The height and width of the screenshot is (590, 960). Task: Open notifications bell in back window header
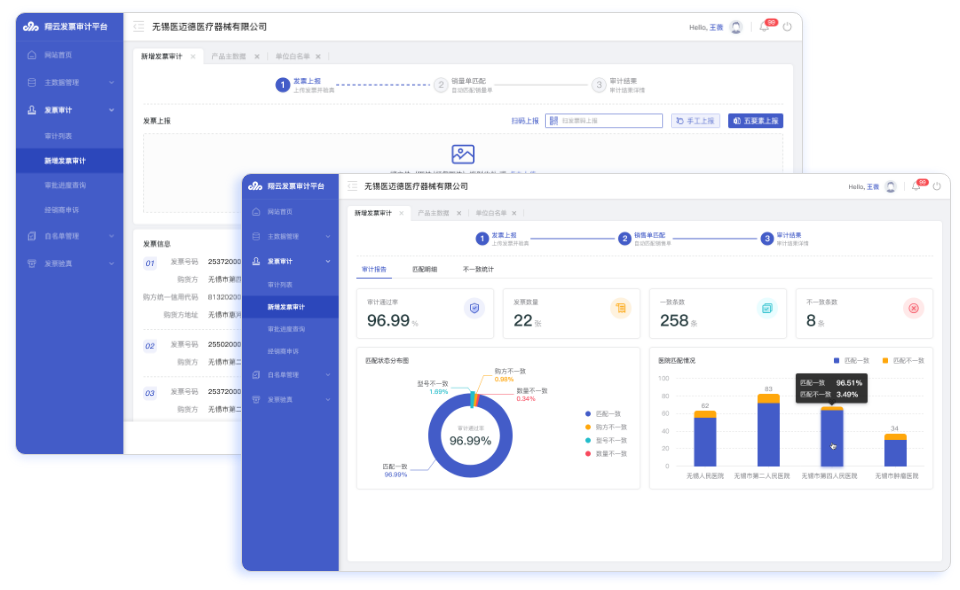(763, 27)
